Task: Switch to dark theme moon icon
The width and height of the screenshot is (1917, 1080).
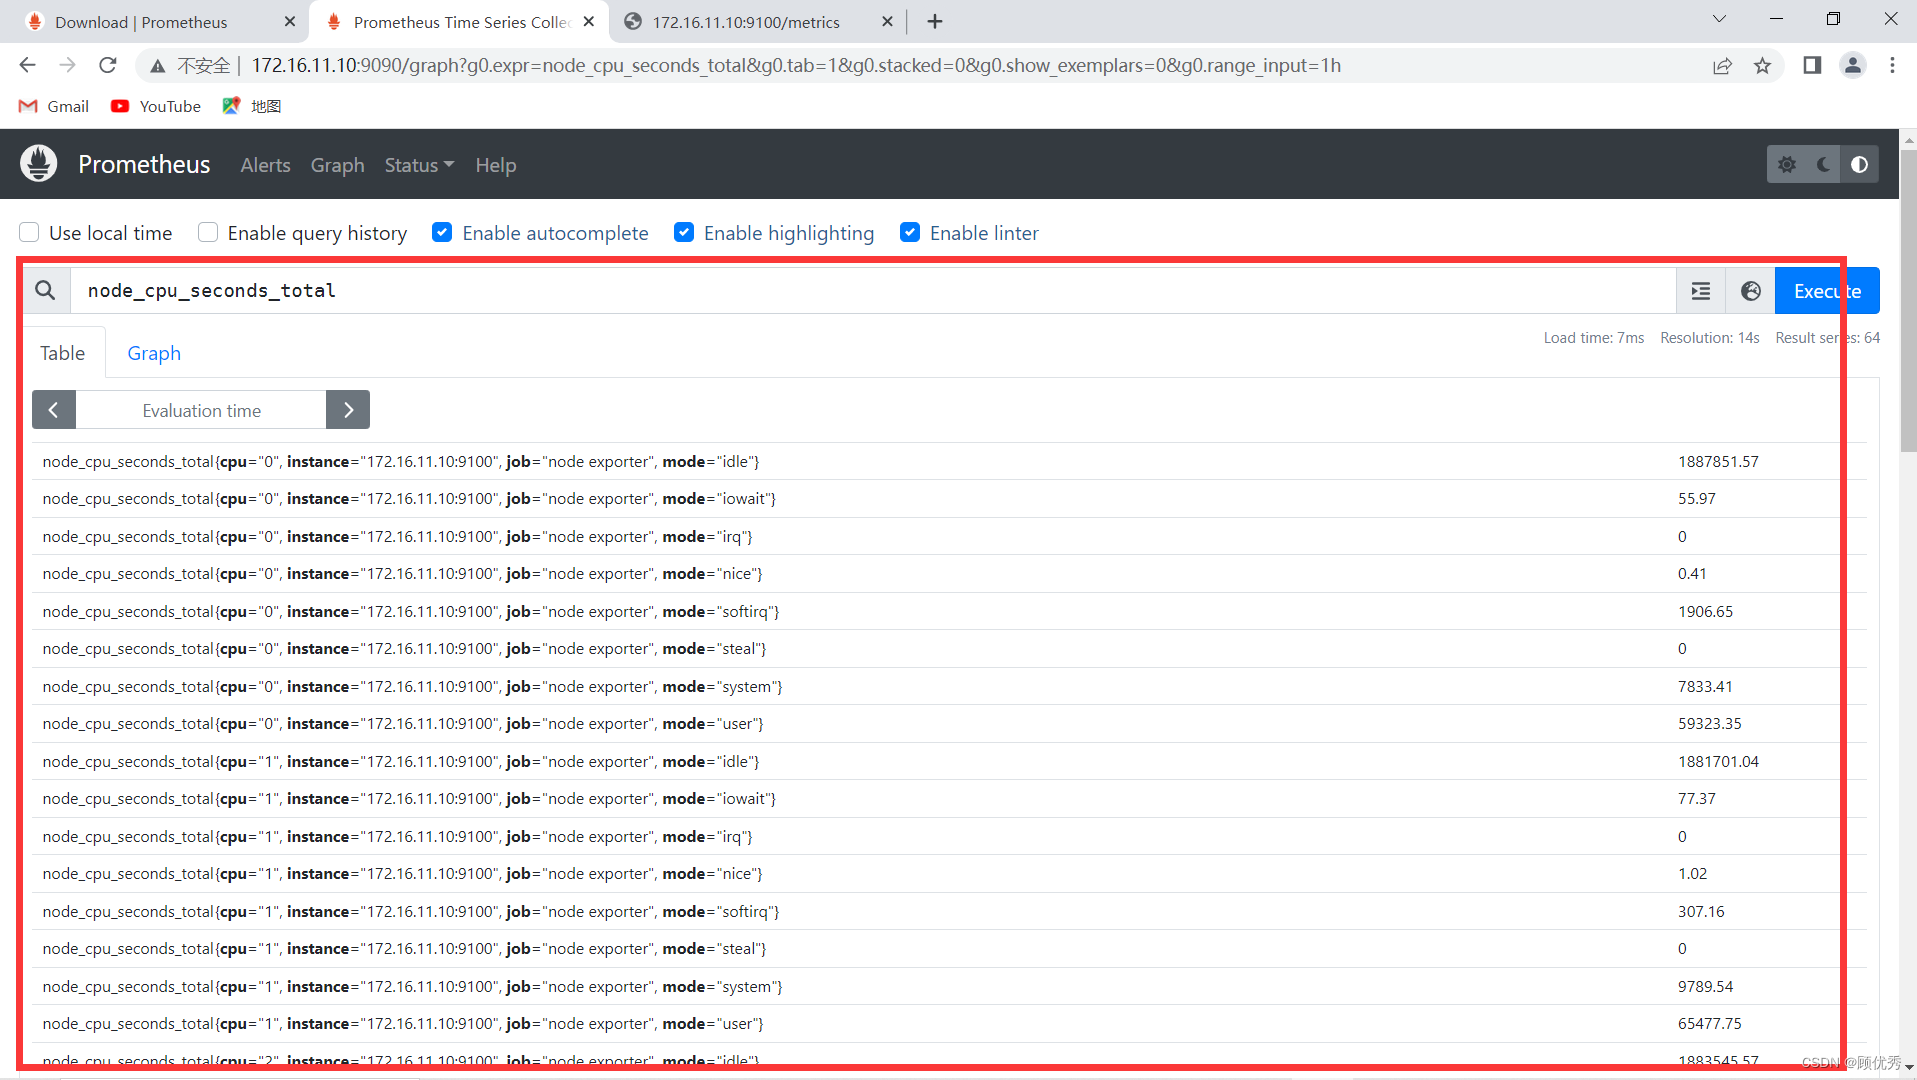Action: [1823, 164]
